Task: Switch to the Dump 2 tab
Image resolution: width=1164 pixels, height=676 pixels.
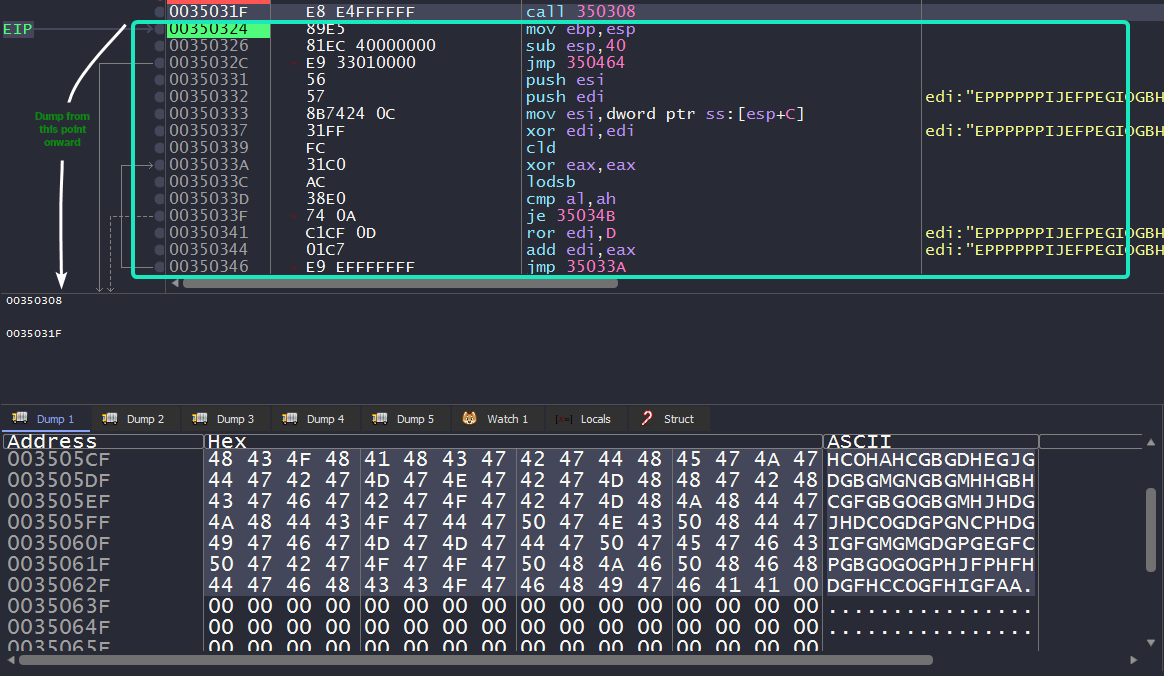Action: [x=136, y=419]
